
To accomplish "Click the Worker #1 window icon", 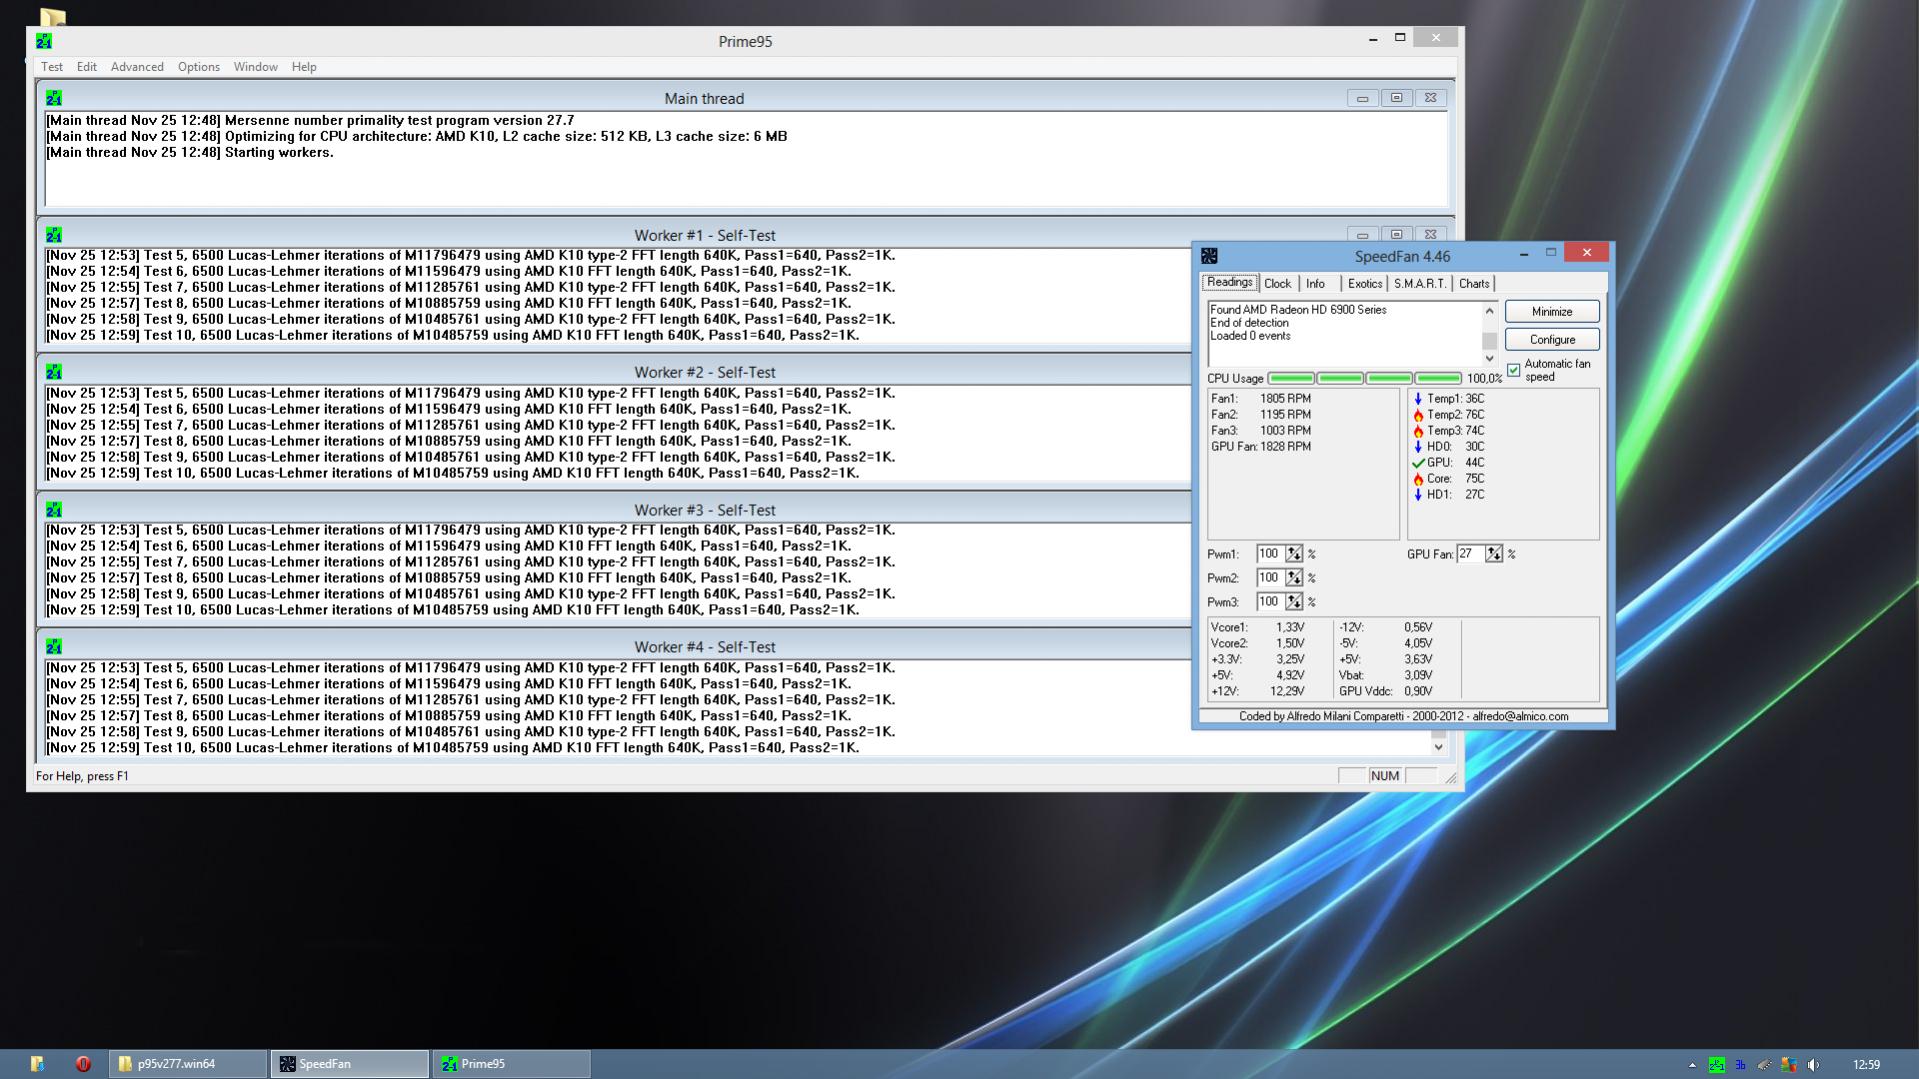I will point(54,235).
